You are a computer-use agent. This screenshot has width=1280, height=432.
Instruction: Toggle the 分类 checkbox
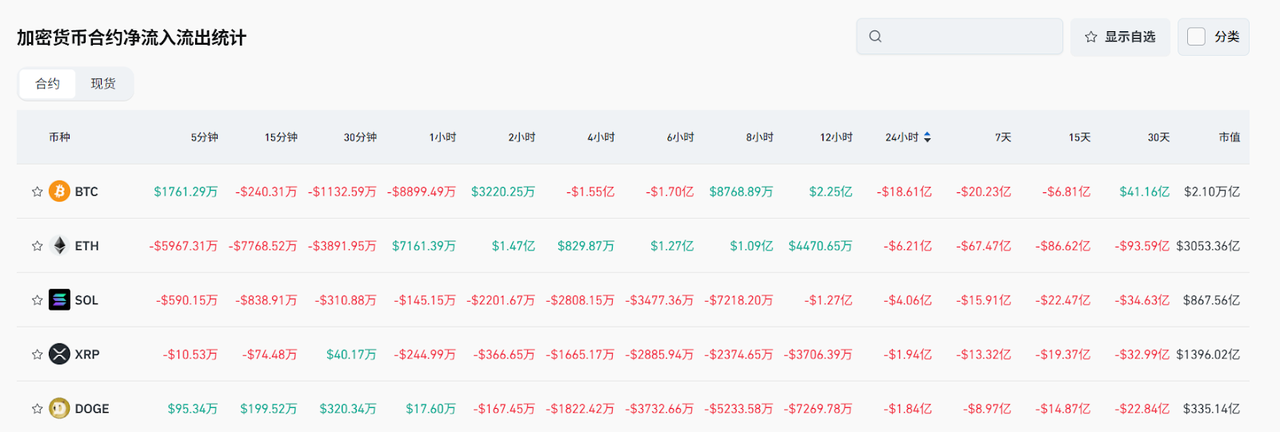click(x=1196, y=37)
